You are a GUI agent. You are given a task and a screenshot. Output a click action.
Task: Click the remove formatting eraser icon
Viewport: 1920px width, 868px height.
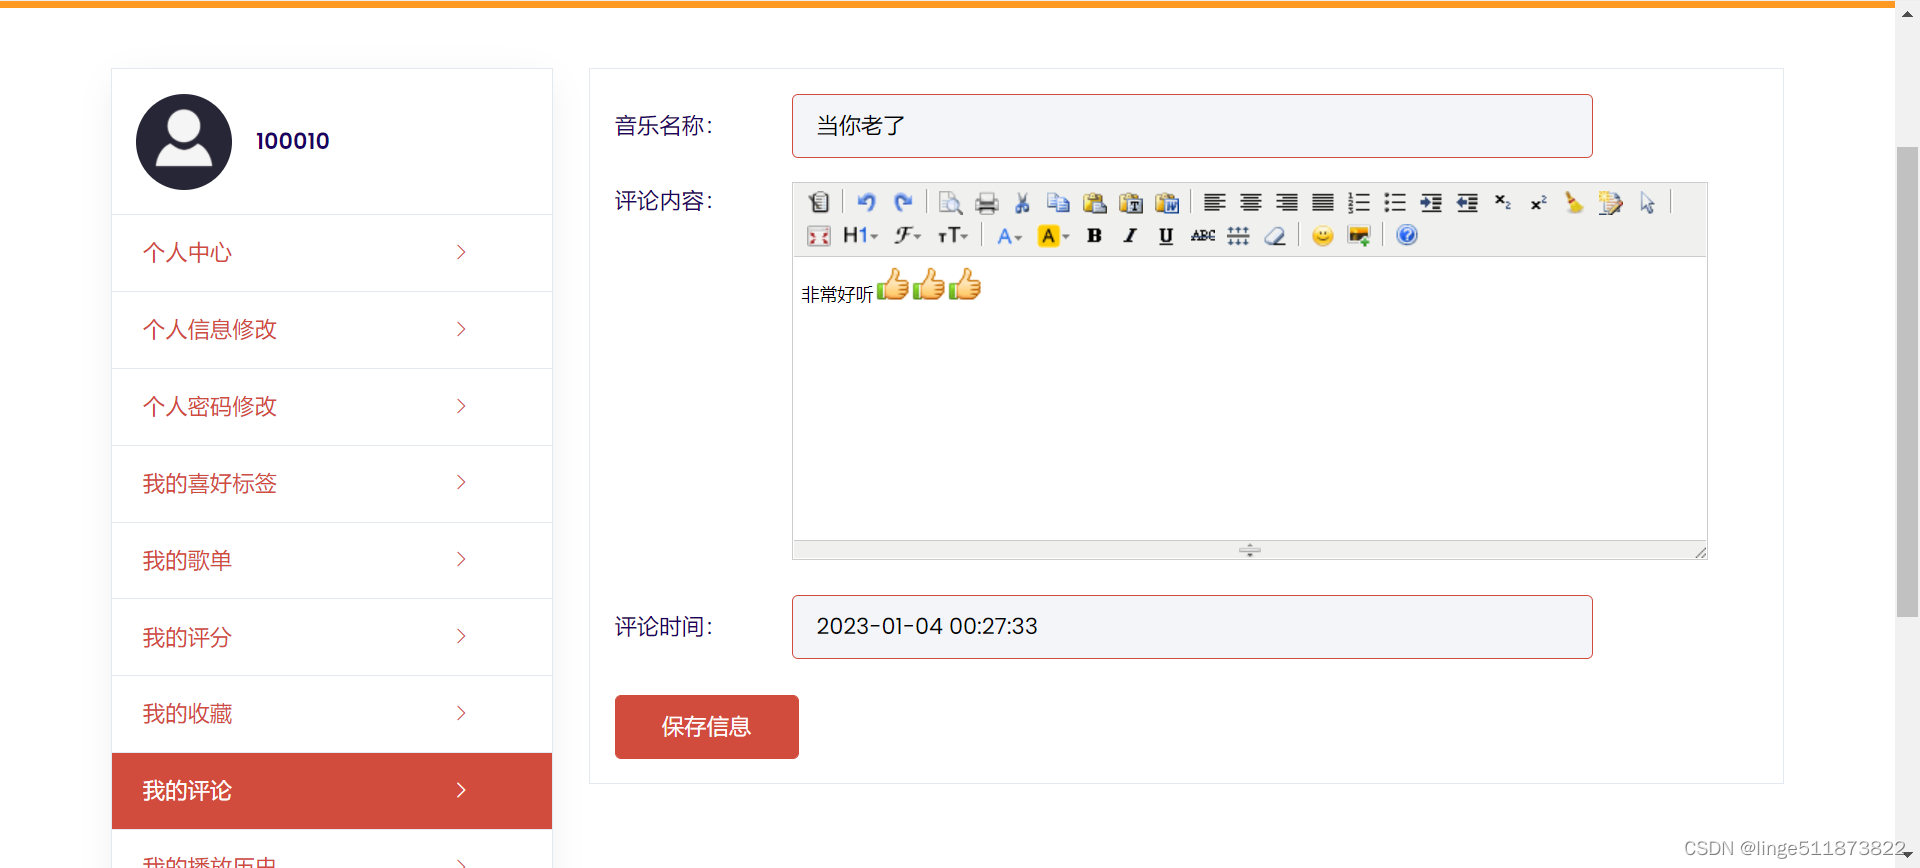1275,236
